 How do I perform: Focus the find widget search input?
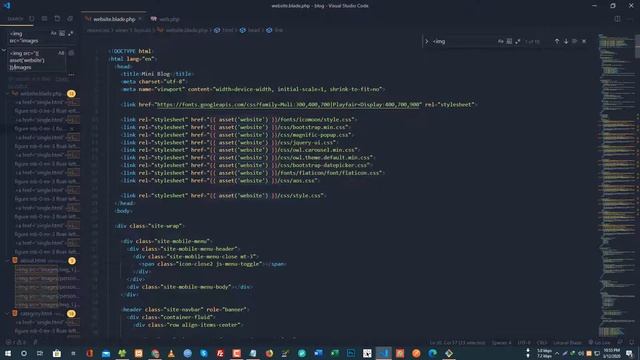coord(463,41)
